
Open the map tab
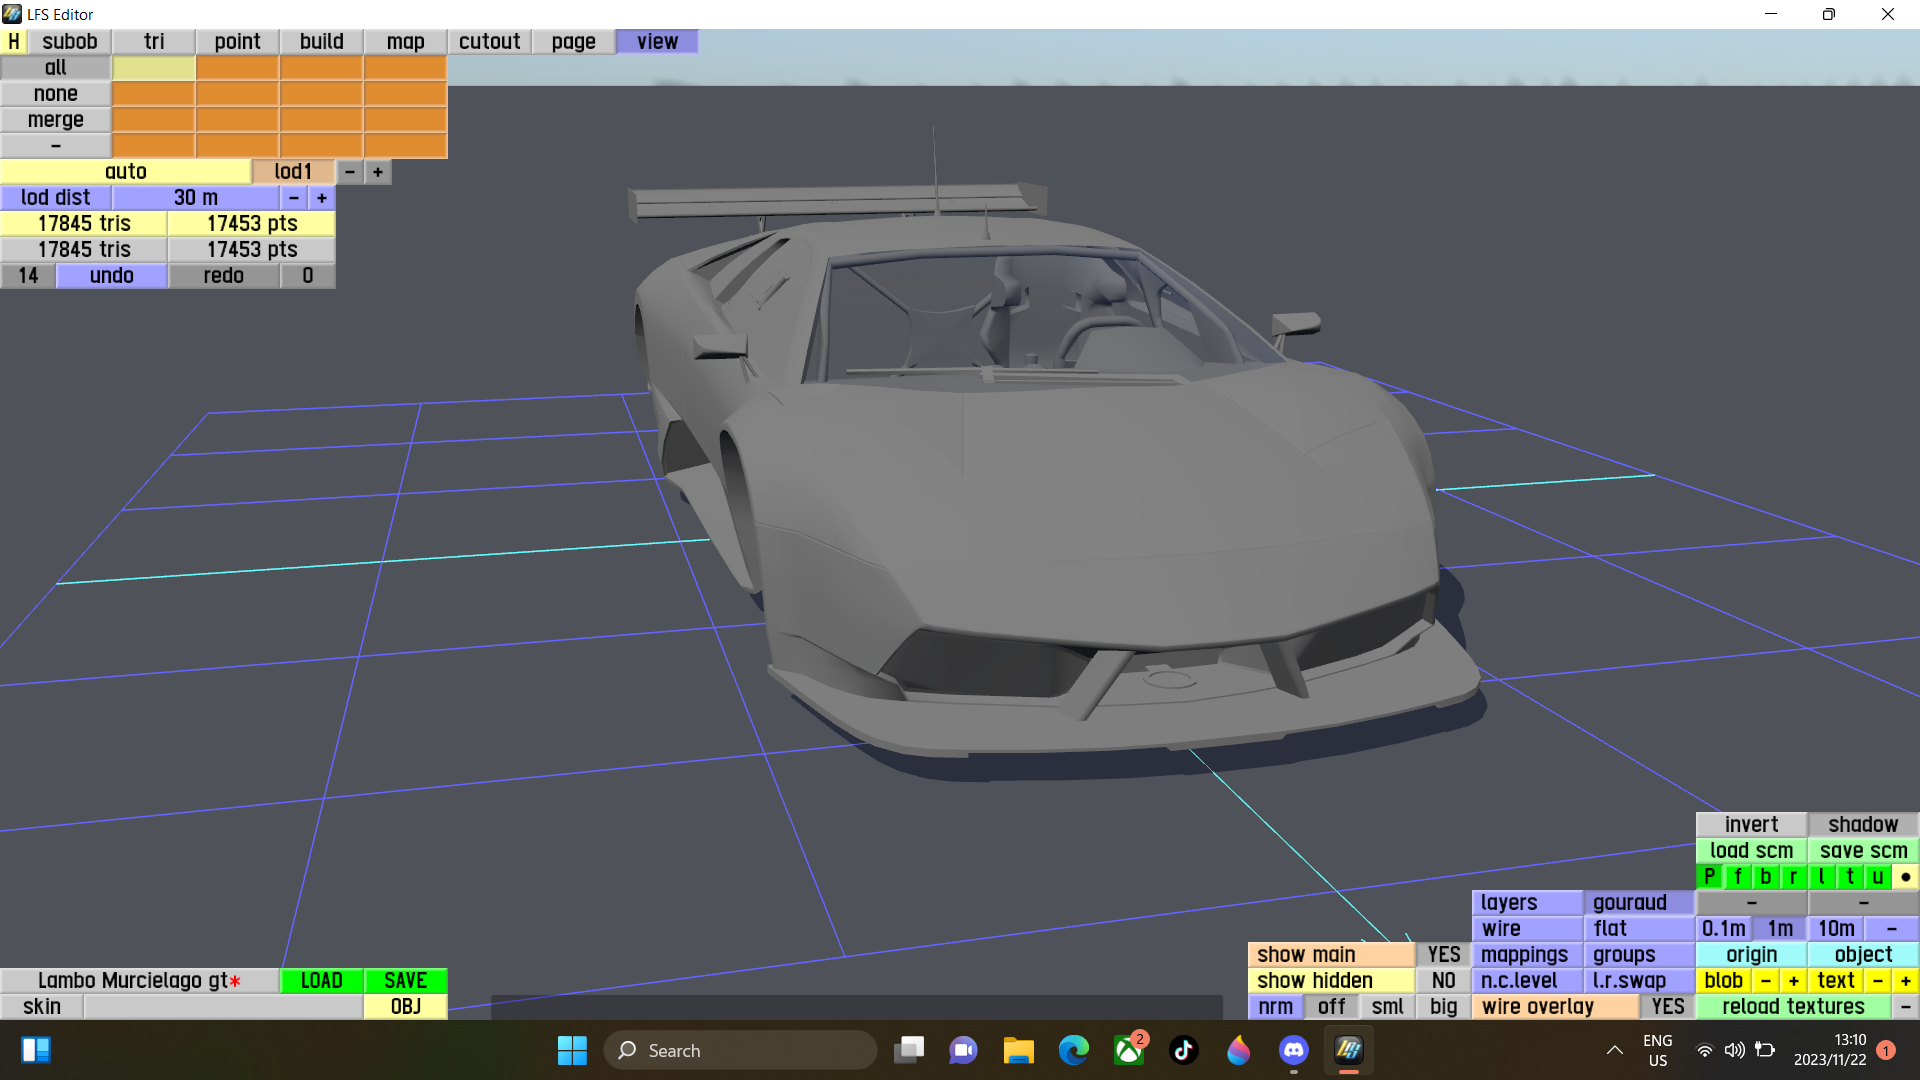click(405, 41)
